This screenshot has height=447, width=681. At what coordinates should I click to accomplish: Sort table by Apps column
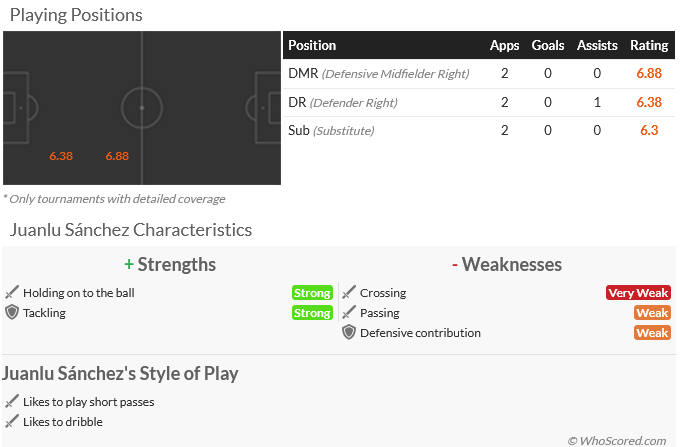[x=504, y=45]
